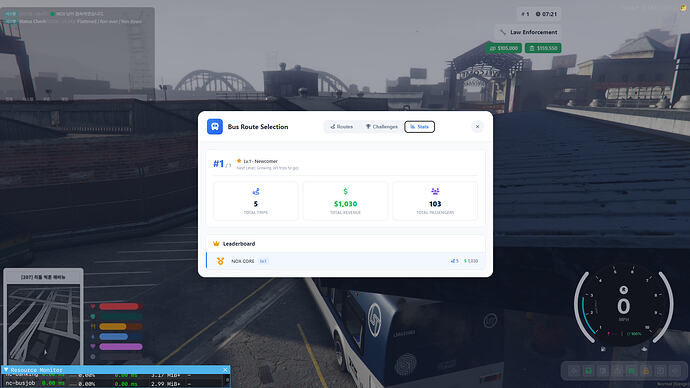Click the '# 1' player ID indicator

pyautogui.click(x=525, y=14)
